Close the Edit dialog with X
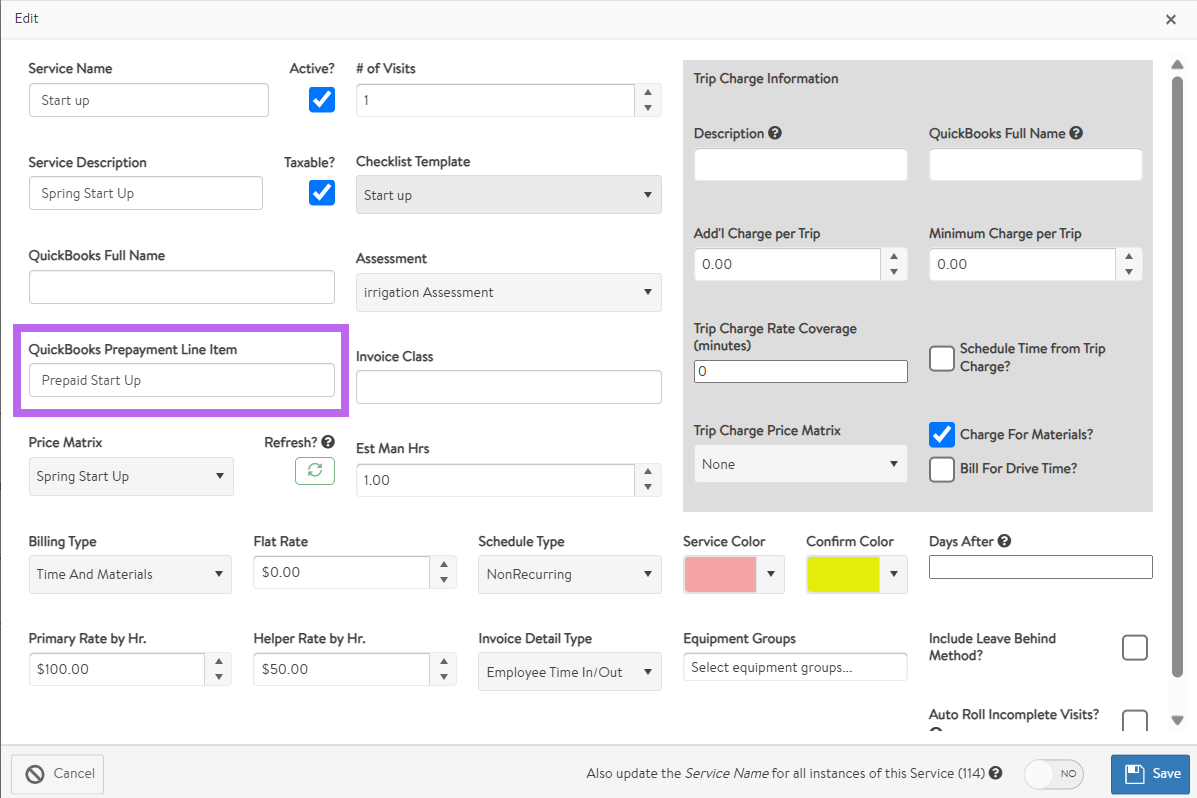The image size is (1197, 798). pyautogui.click(x=1171, y=19)
